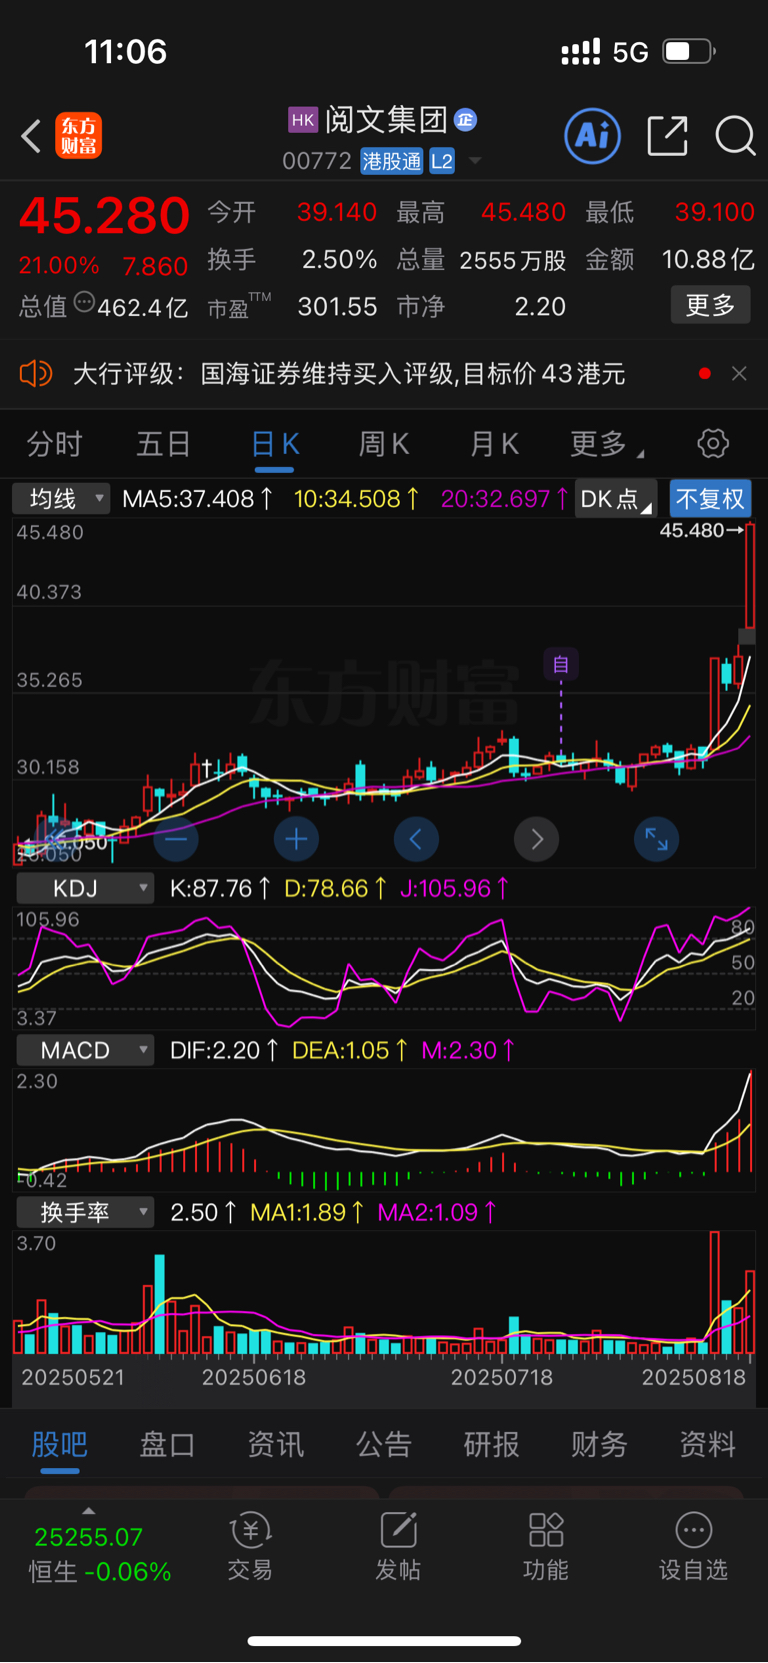Switch to 月K chart tab

pos(495,444)
